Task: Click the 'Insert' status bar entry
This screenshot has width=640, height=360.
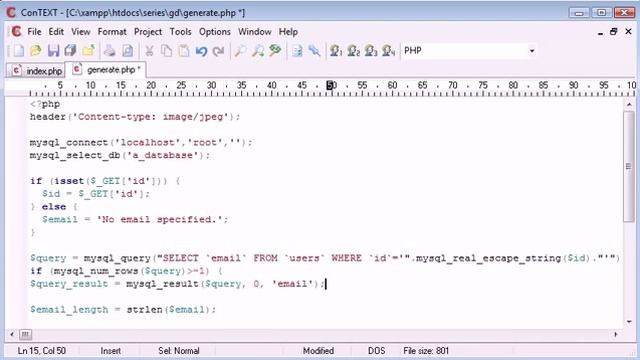Action: (x=111, y=351)
